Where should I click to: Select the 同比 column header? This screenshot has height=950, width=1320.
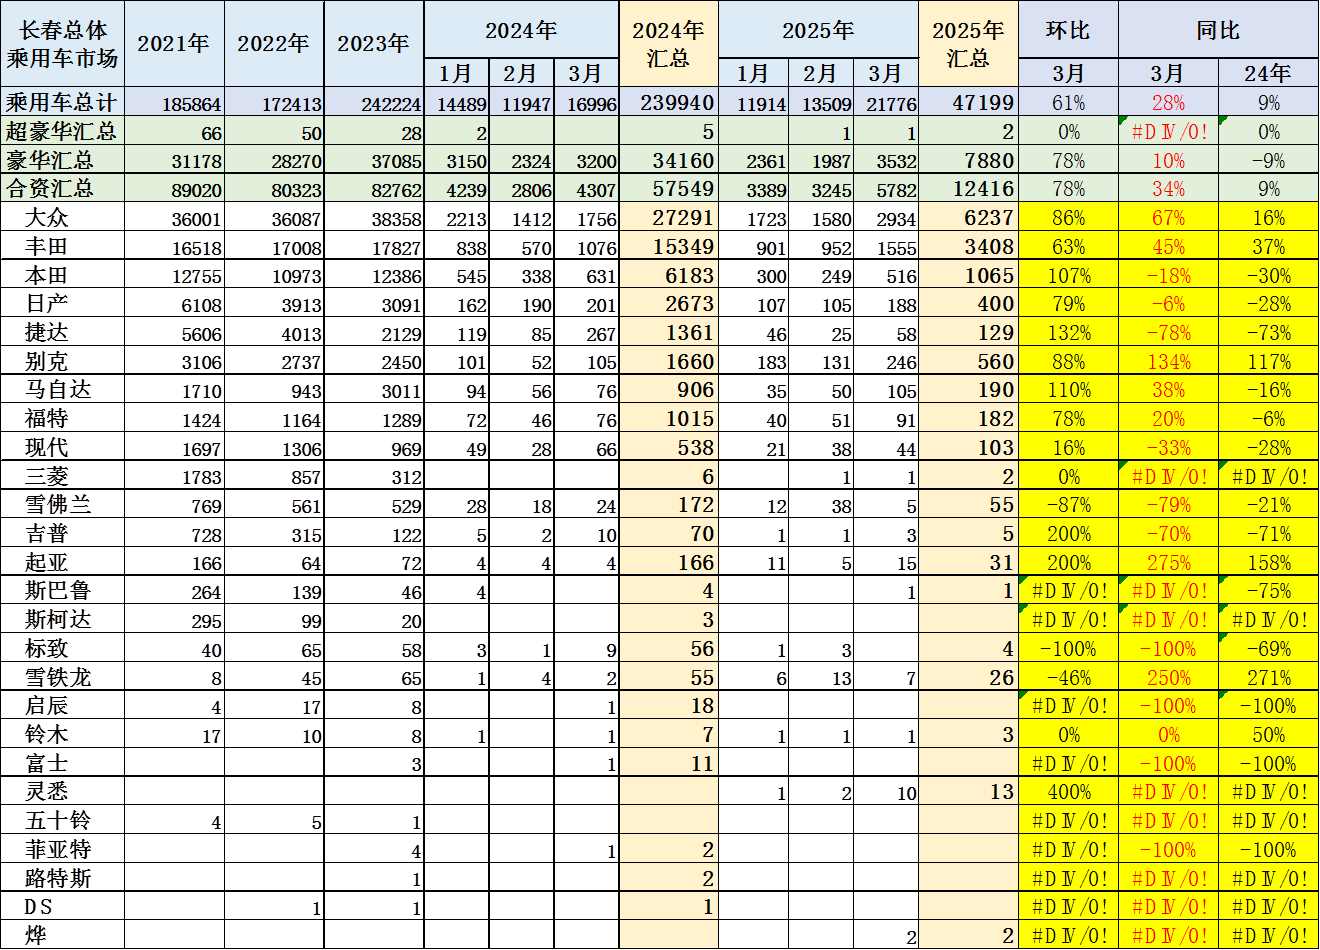coord(1217,30)
